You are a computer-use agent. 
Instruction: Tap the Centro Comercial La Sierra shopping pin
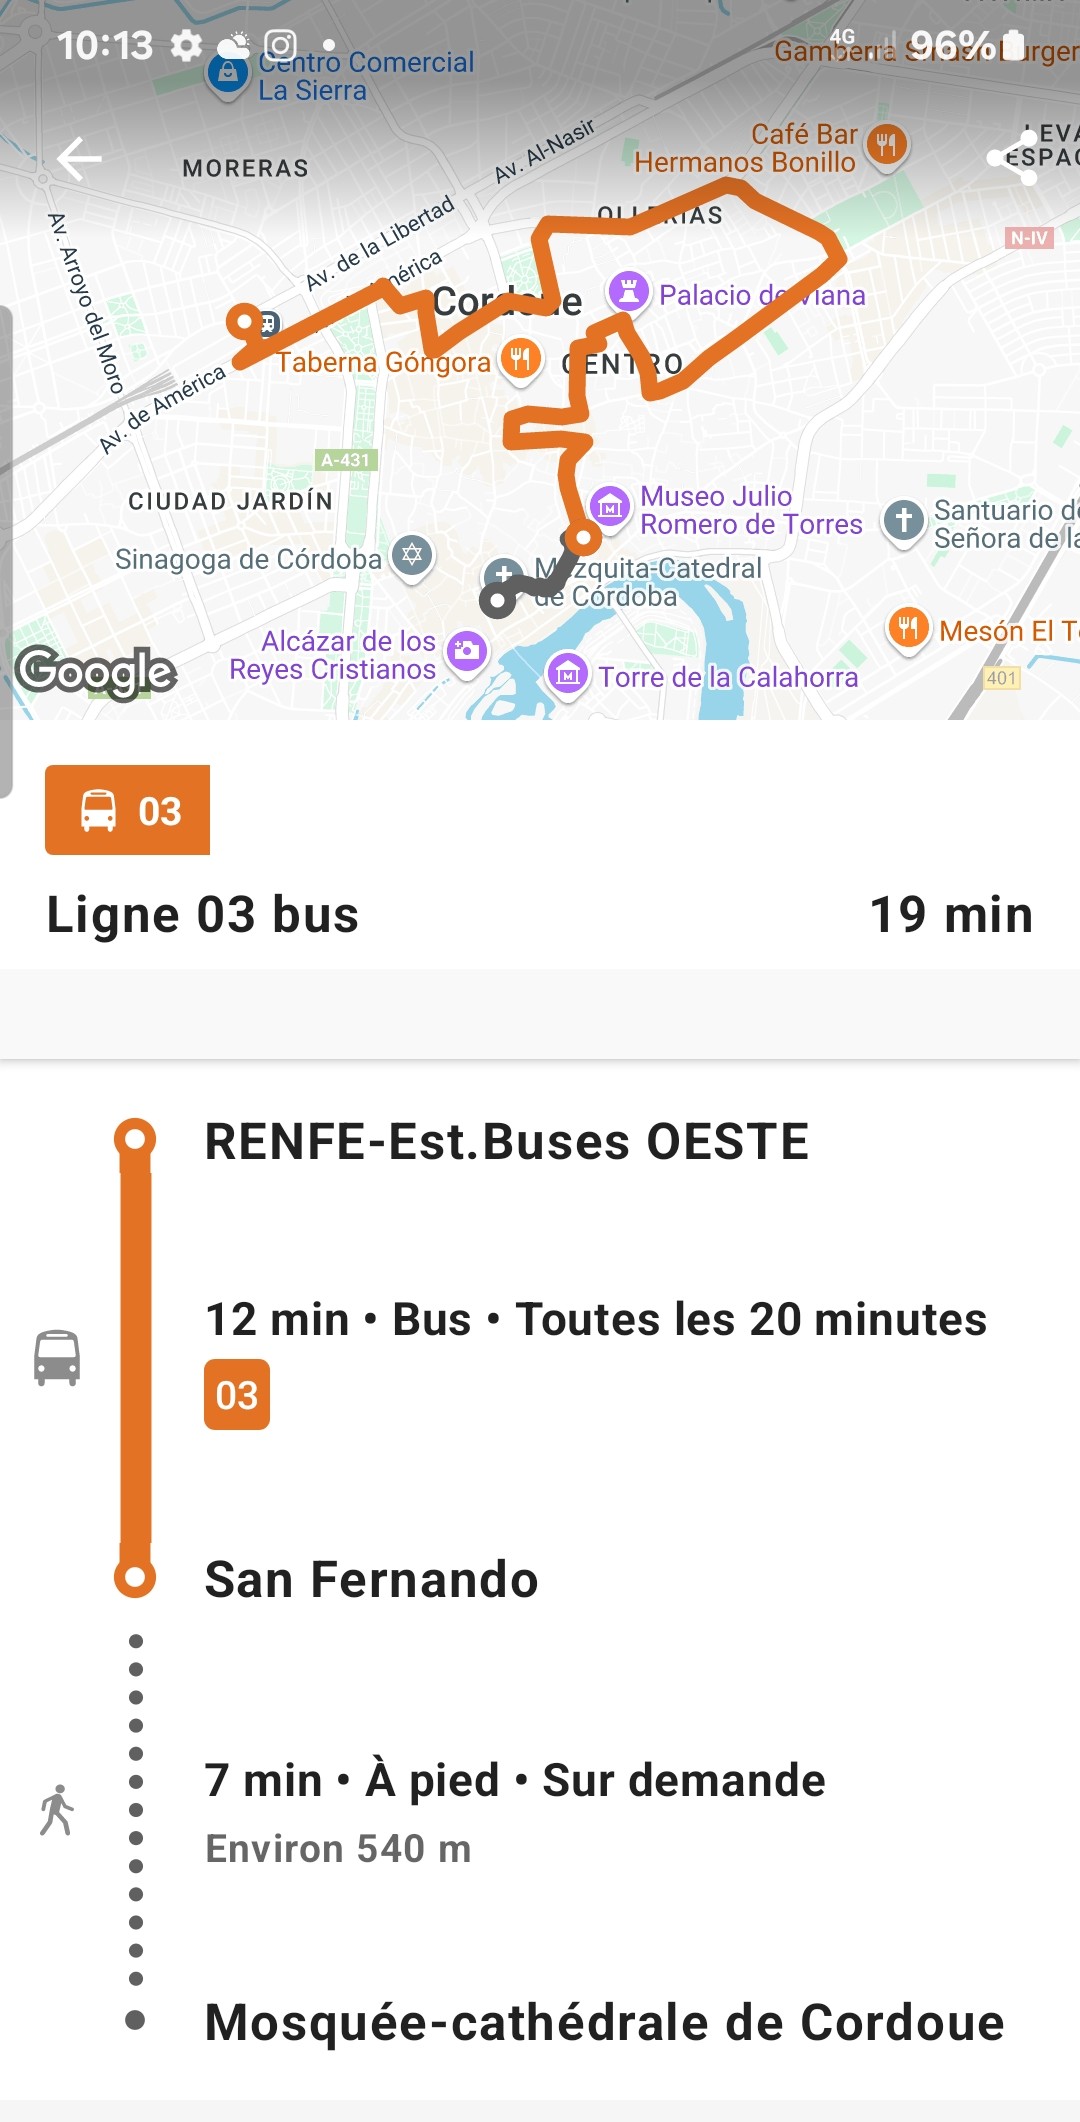click(x=228, y=74)
